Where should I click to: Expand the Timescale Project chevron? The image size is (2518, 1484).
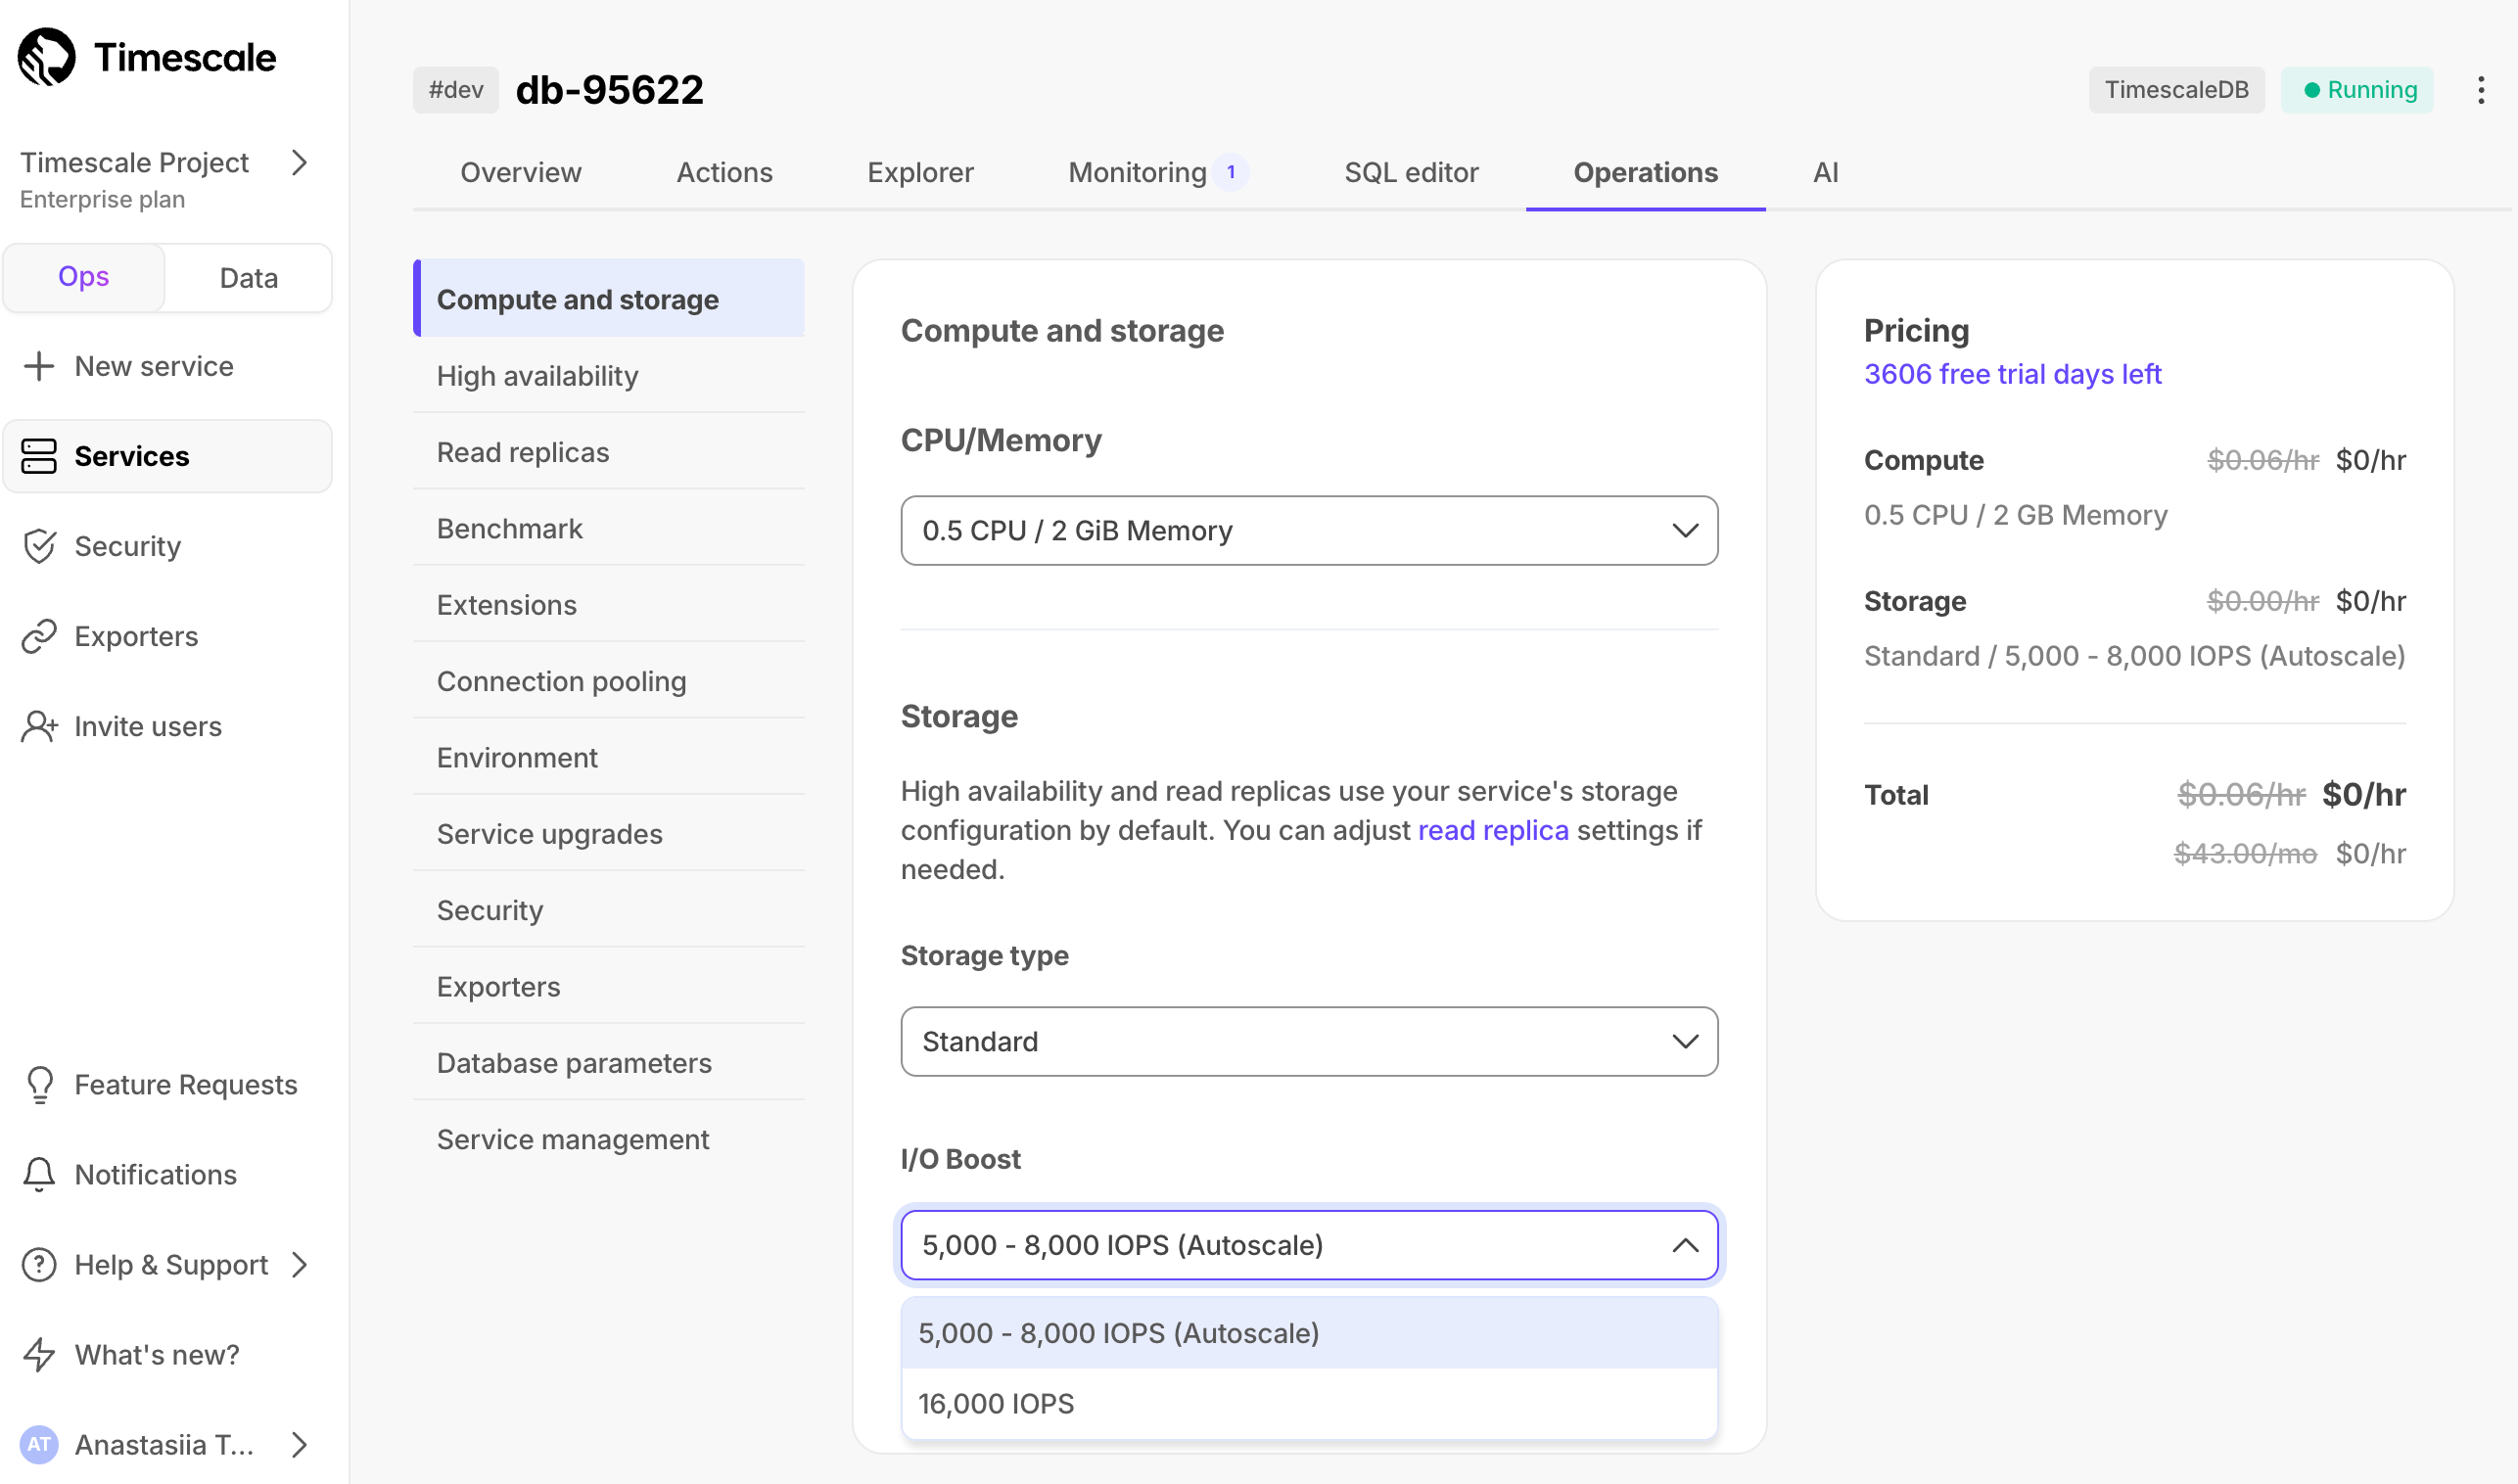[299, 162]
